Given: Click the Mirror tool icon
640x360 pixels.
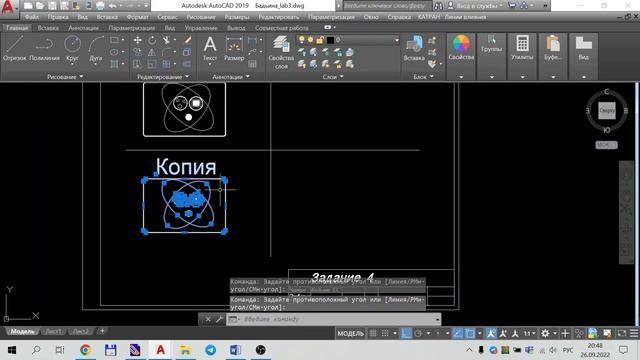Looking at the screenshot, I should tap(152, 52).
